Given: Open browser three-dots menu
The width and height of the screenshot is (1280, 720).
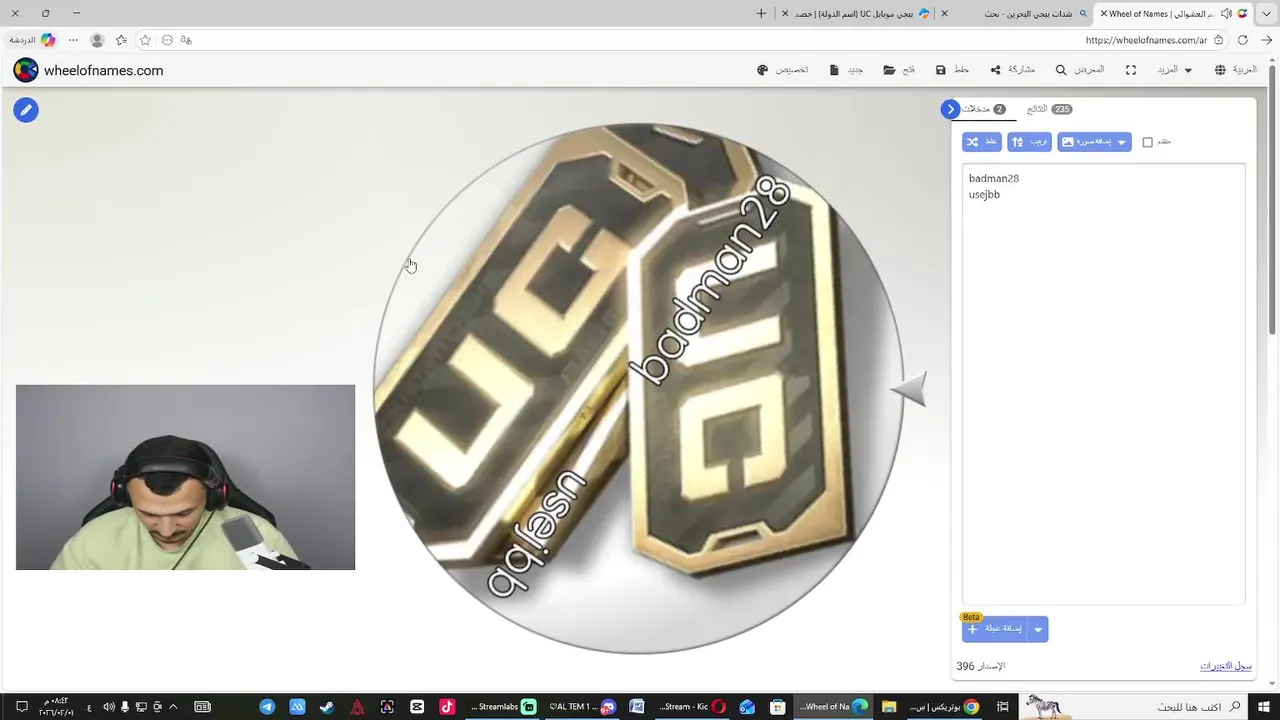Looking at the screenshot, I should click(x=73, y=40).
